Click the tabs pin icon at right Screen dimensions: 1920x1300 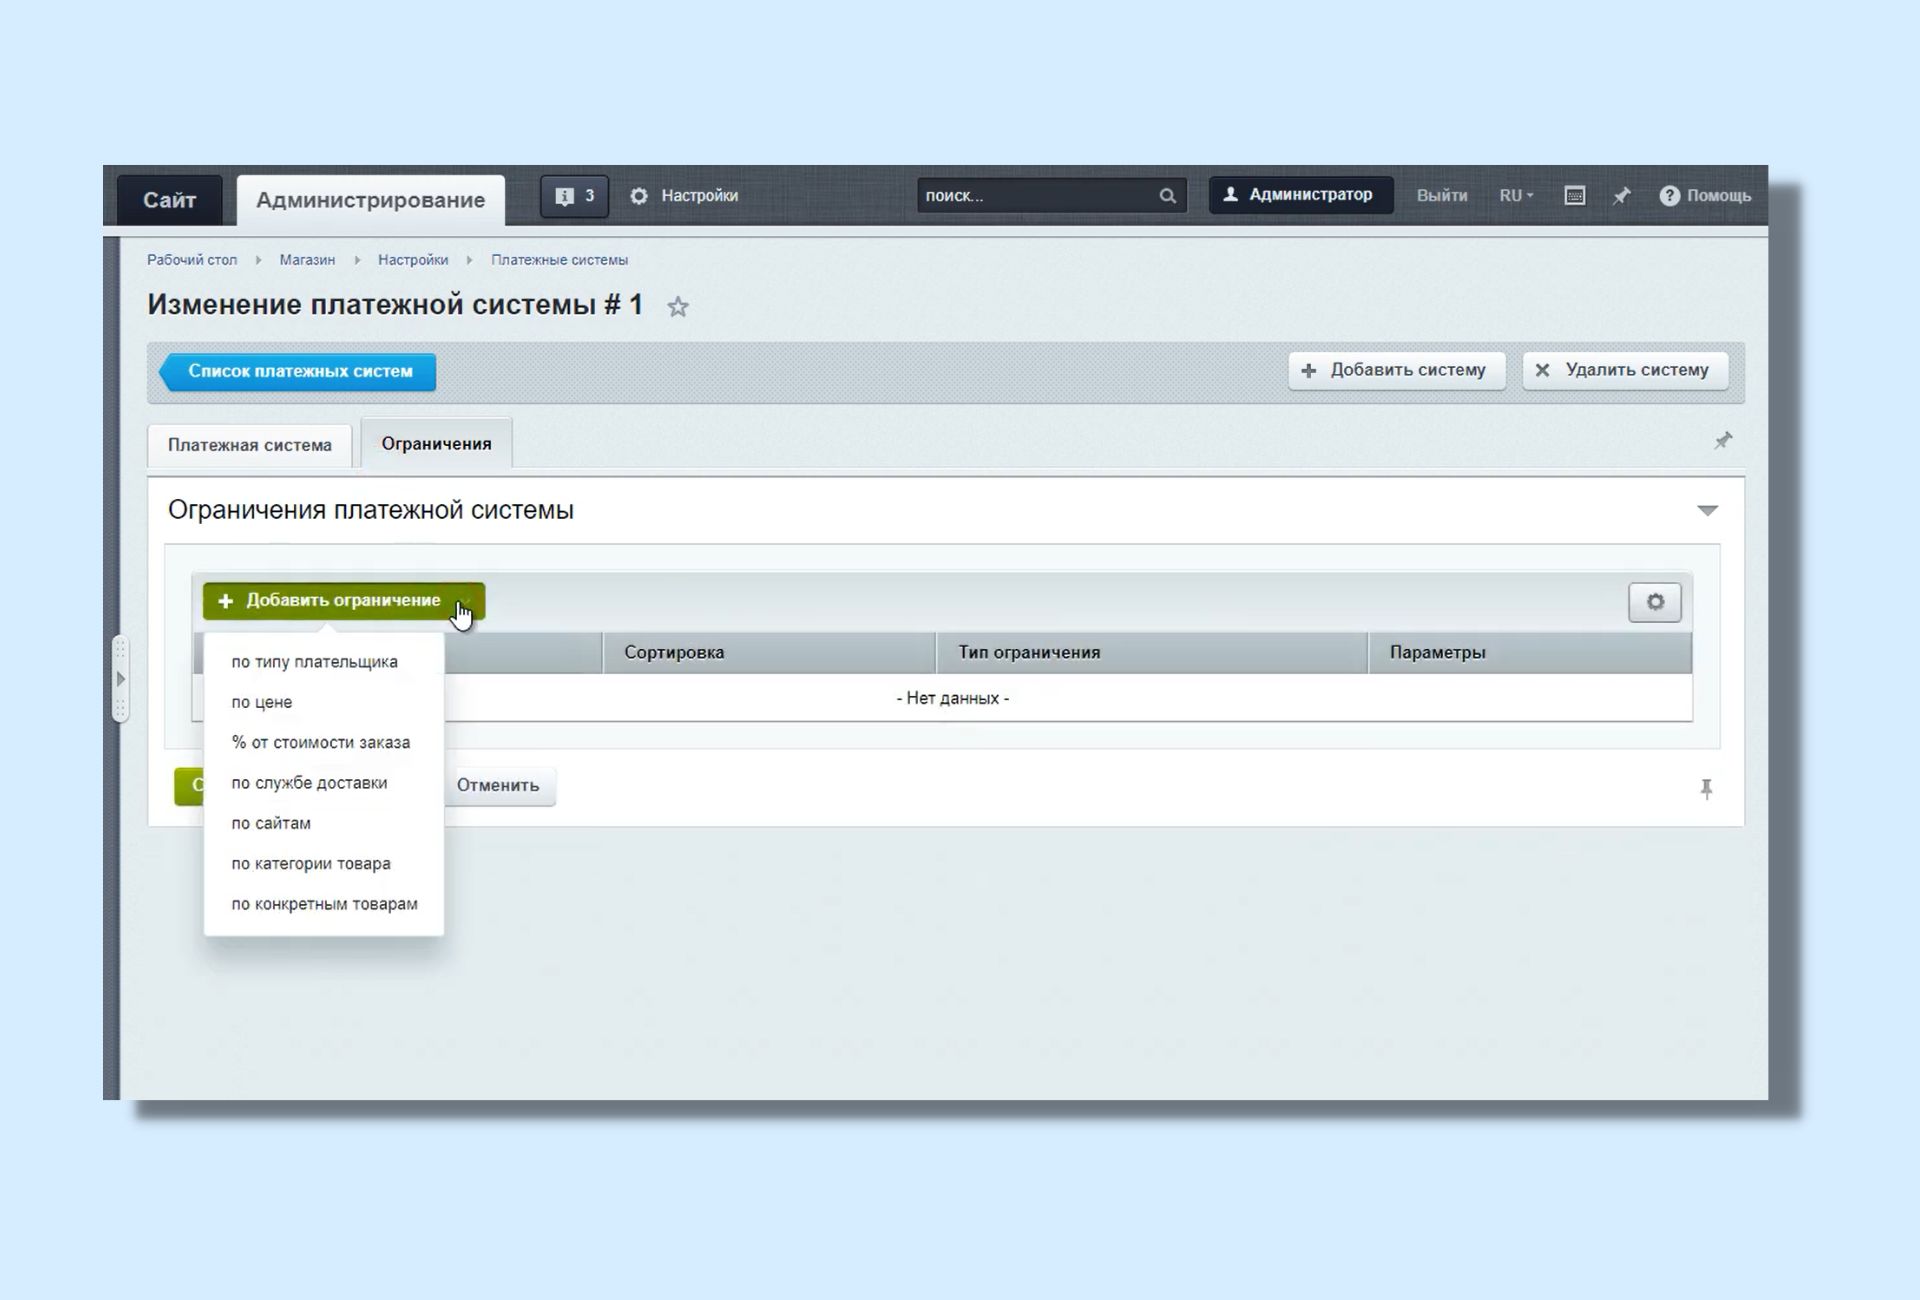click(x=1722, y=441)
